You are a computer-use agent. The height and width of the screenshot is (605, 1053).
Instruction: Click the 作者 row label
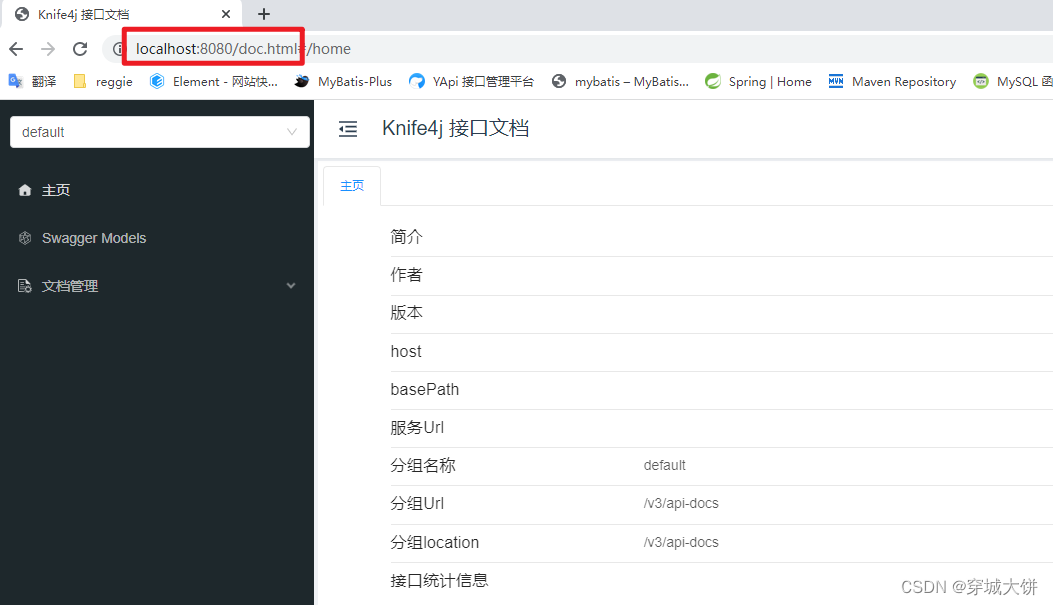[x=406, y=275]
